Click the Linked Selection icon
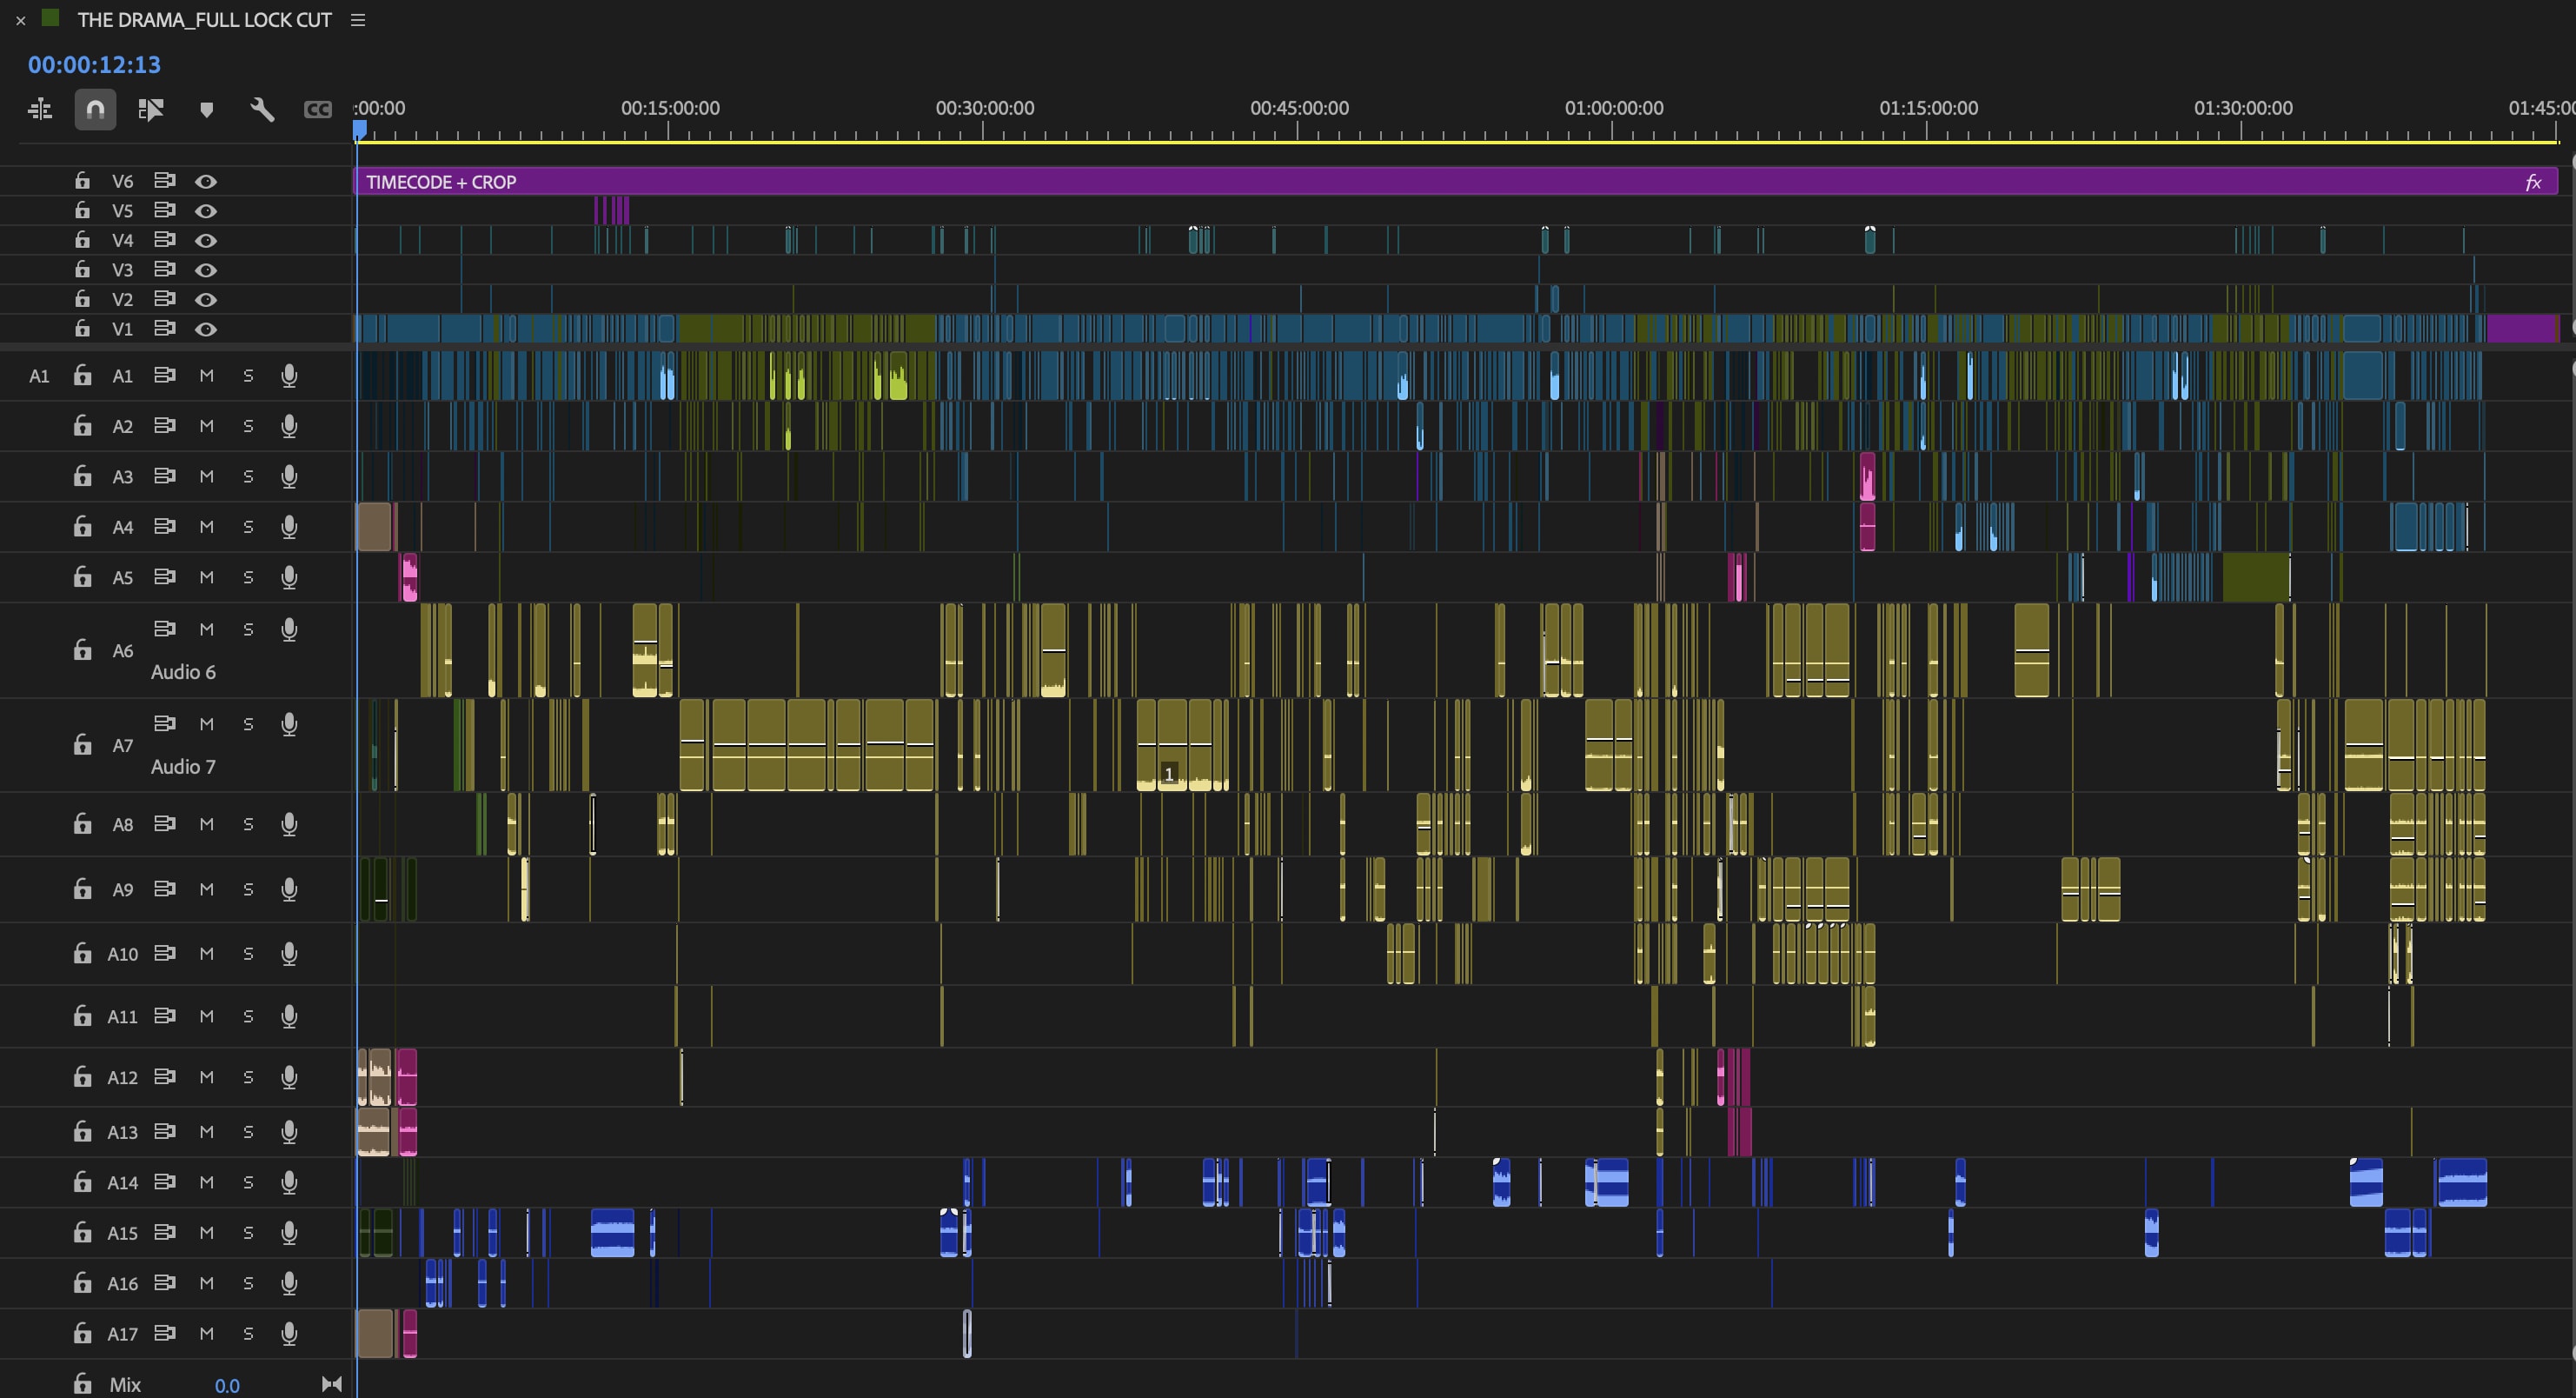This screenshot has width=2576, height=1398. tap(151, 110)
